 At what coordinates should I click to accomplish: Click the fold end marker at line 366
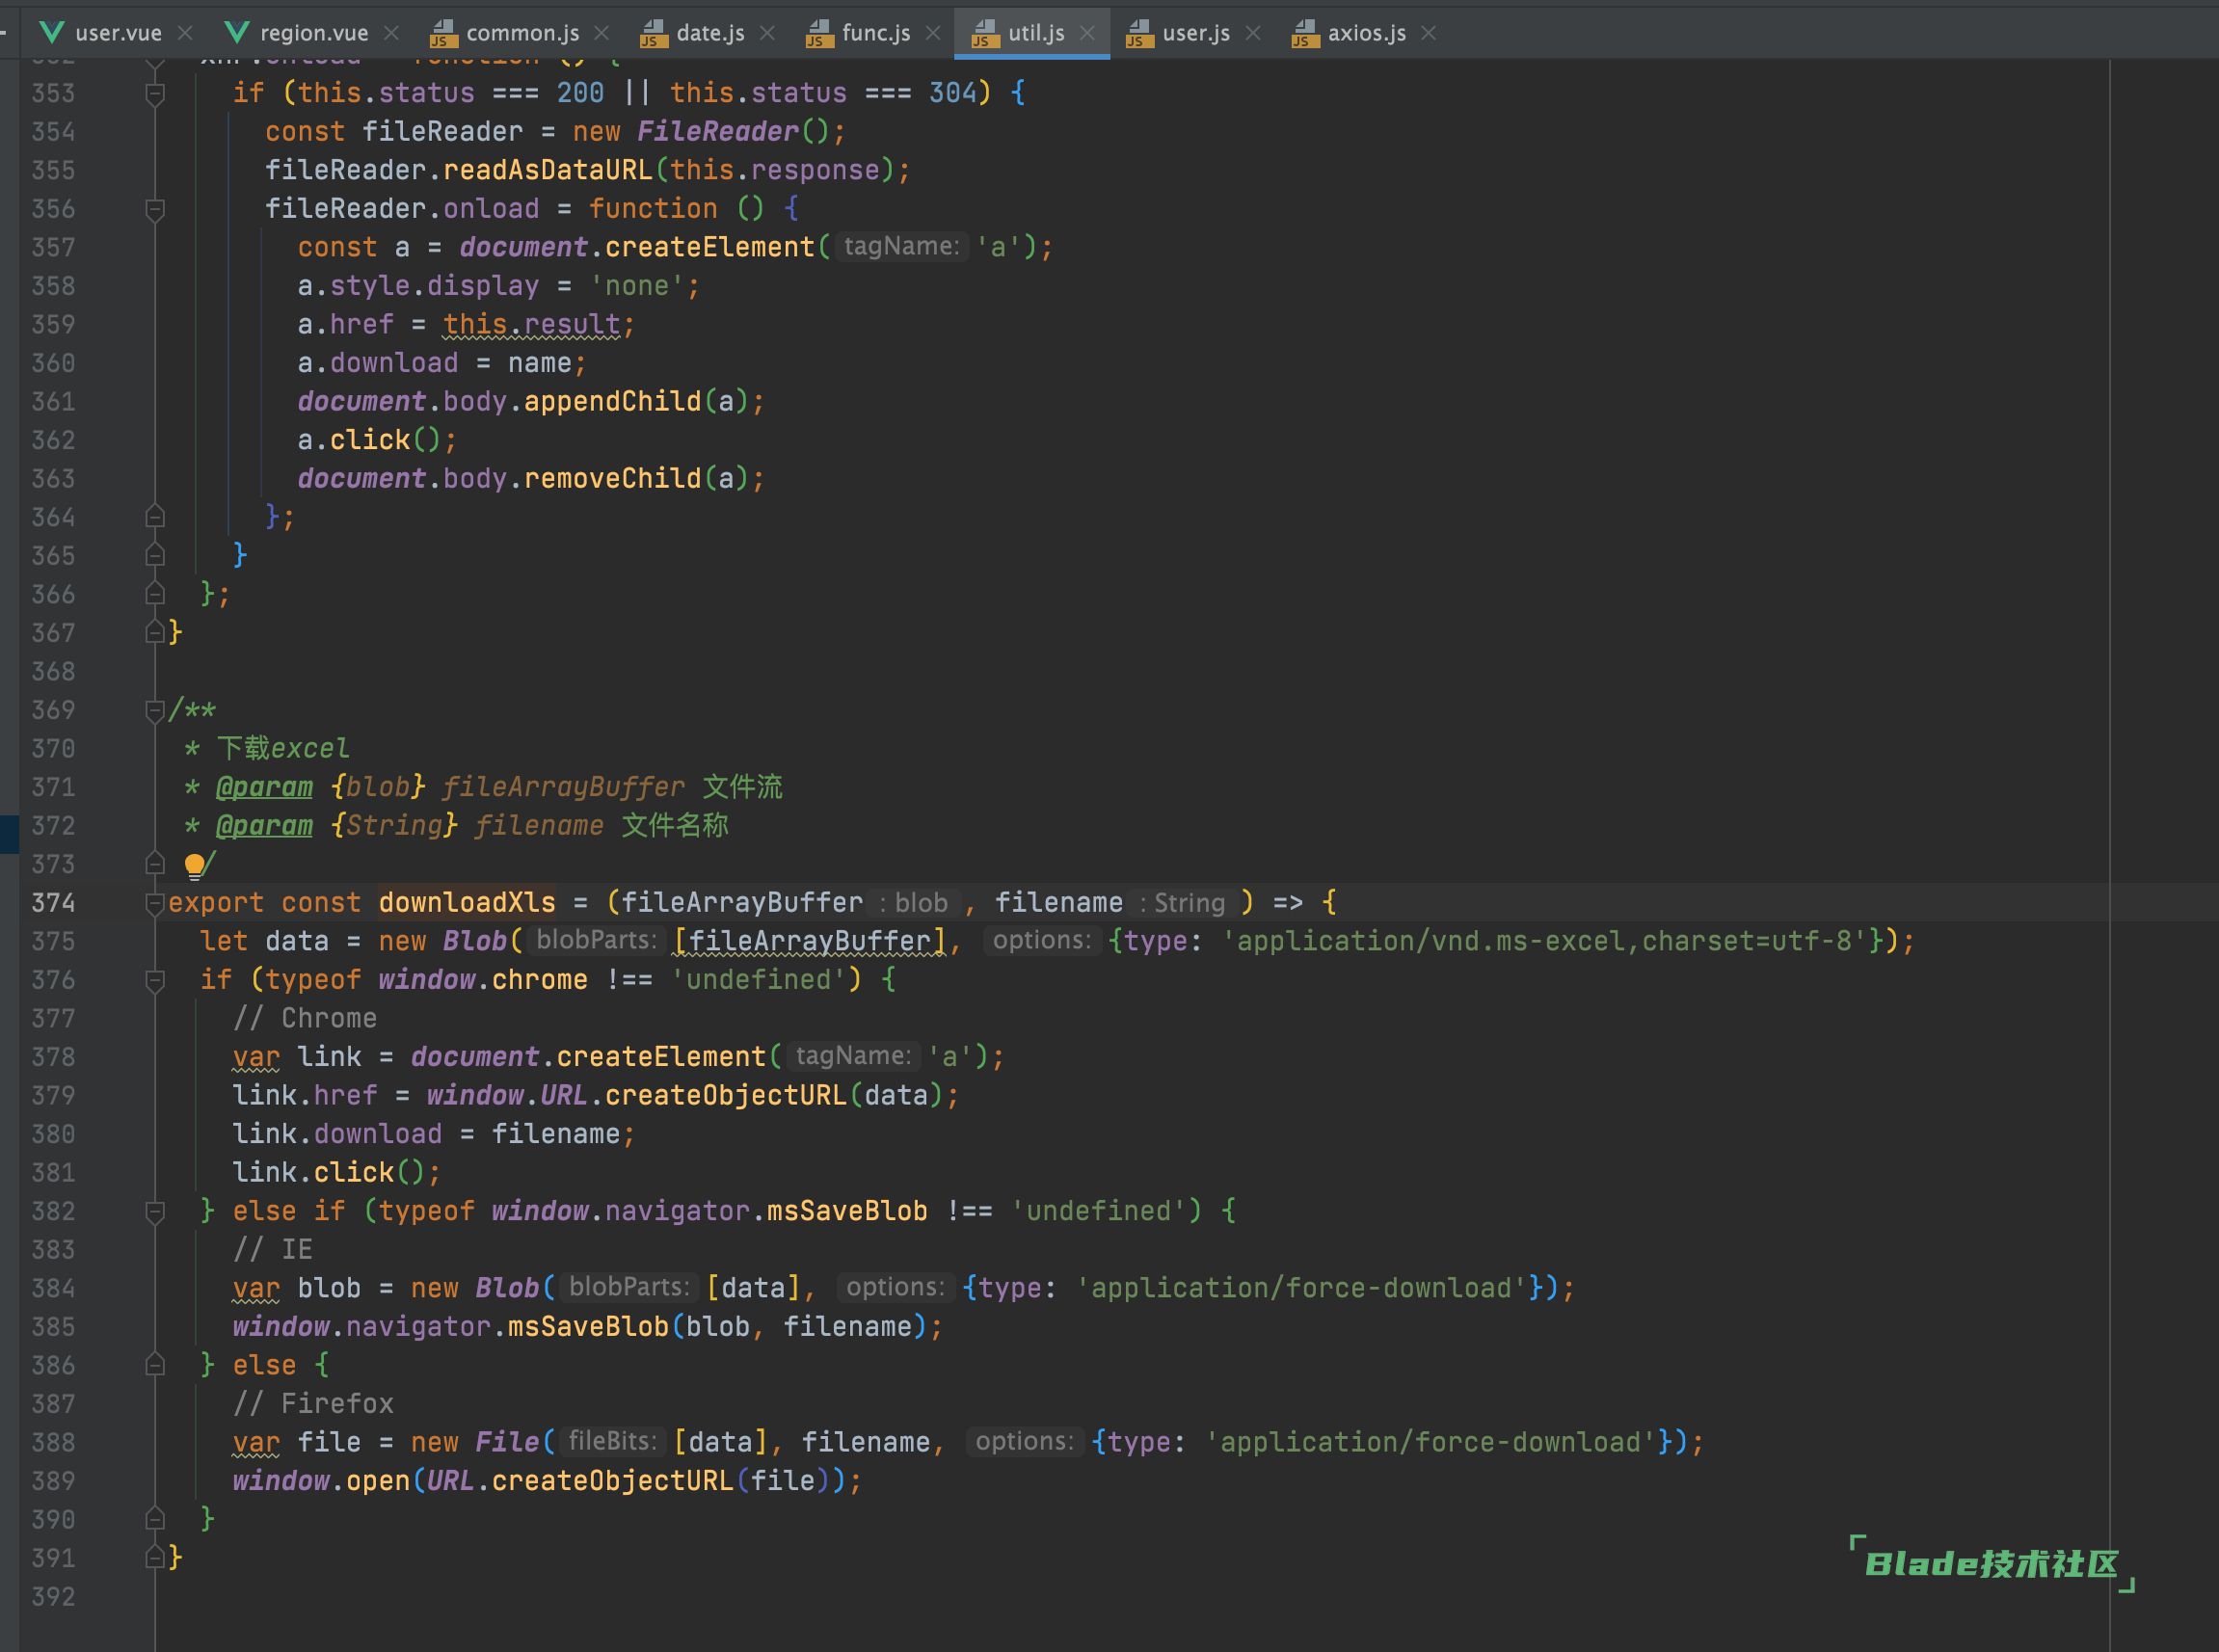155,594
